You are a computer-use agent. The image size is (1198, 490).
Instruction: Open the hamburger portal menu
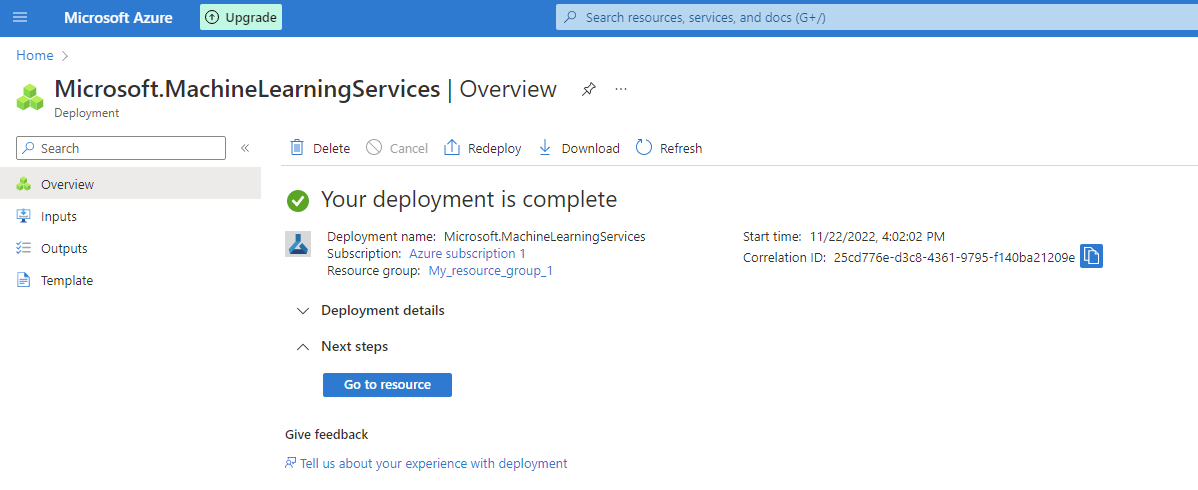21,17
